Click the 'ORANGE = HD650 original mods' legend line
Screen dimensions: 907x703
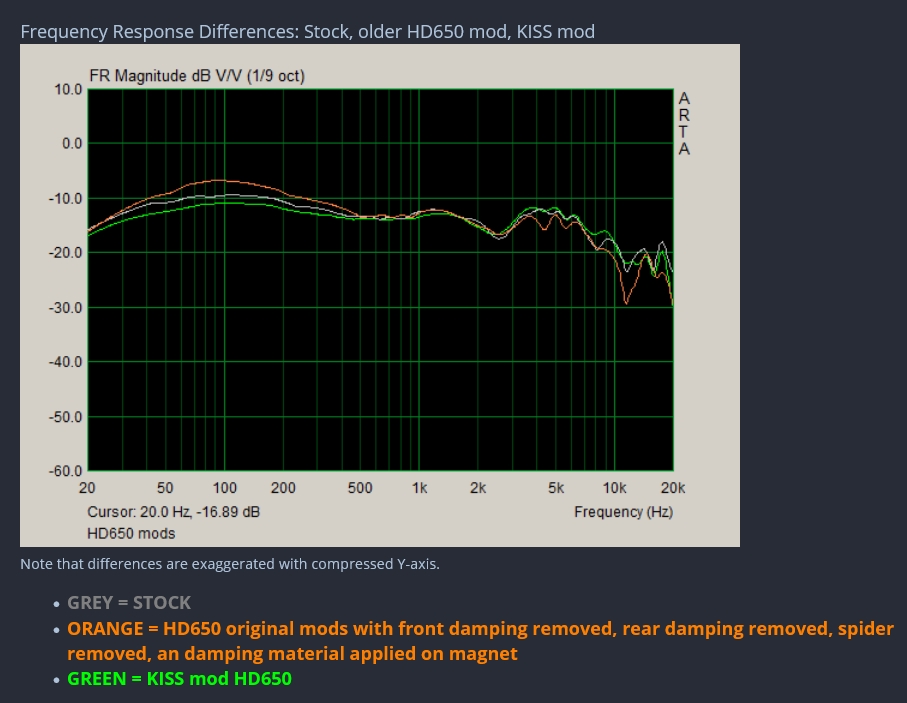pos(481,641)
